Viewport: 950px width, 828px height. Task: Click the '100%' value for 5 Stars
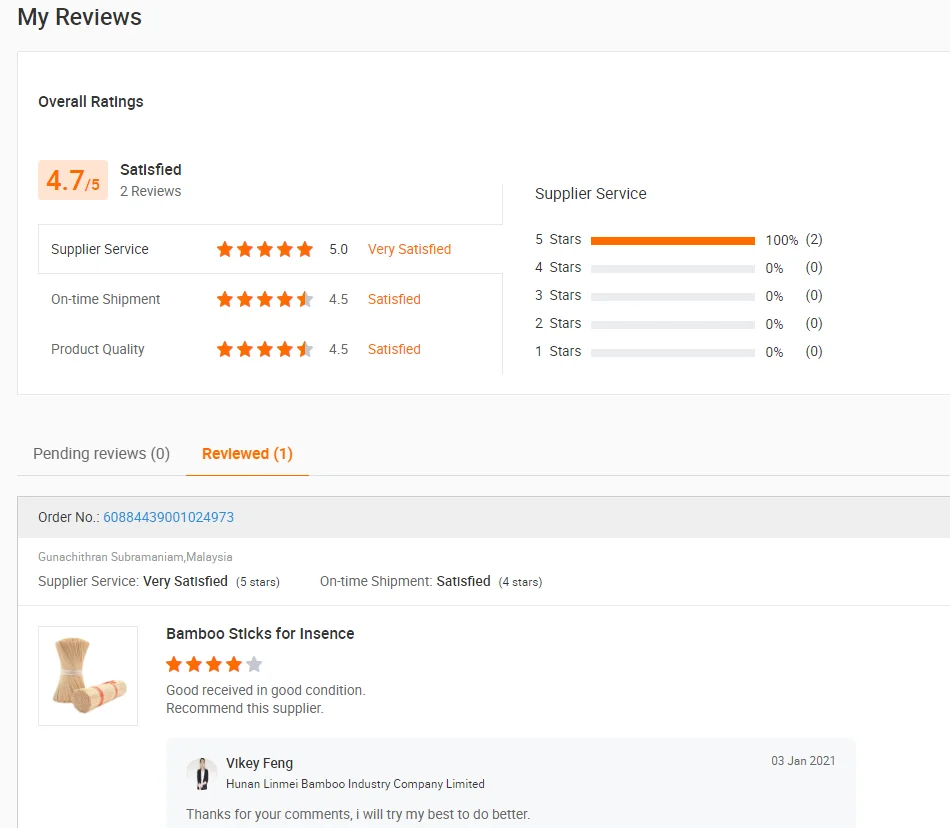coord(782,240)
